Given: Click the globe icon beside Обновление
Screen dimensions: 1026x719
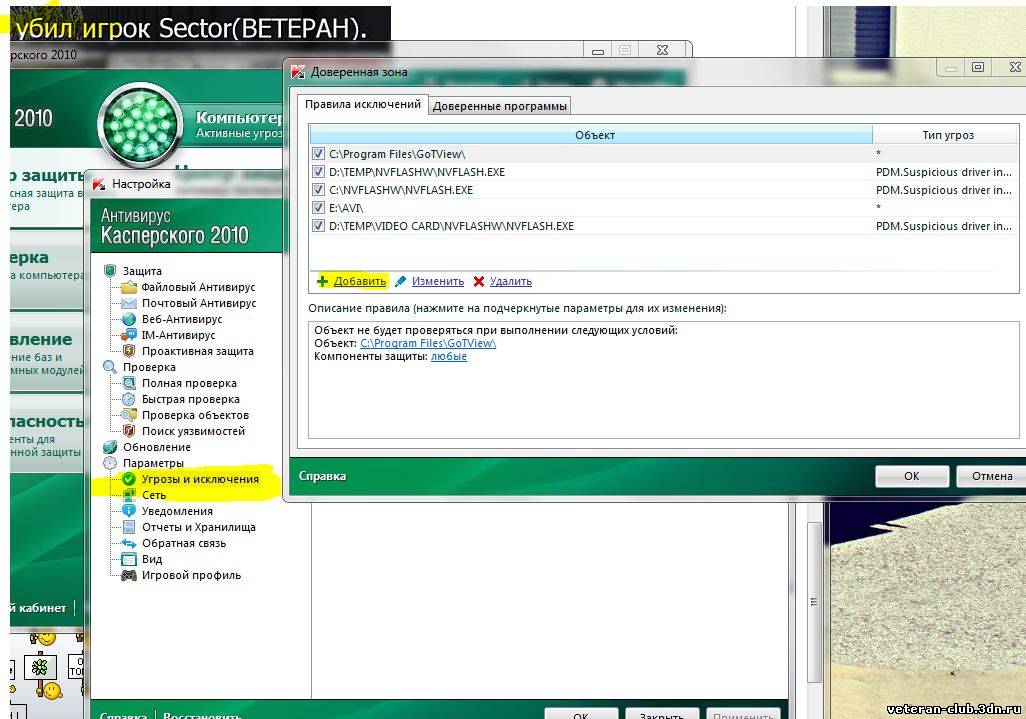Looking at the screenshot, I should pos(110,447).
